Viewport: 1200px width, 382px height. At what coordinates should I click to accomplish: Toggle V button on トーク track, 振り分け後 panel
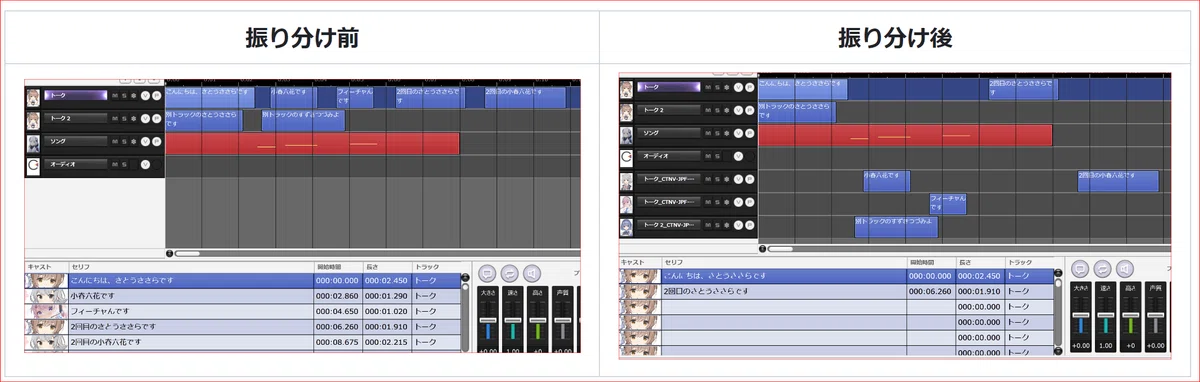pos(738,87)
